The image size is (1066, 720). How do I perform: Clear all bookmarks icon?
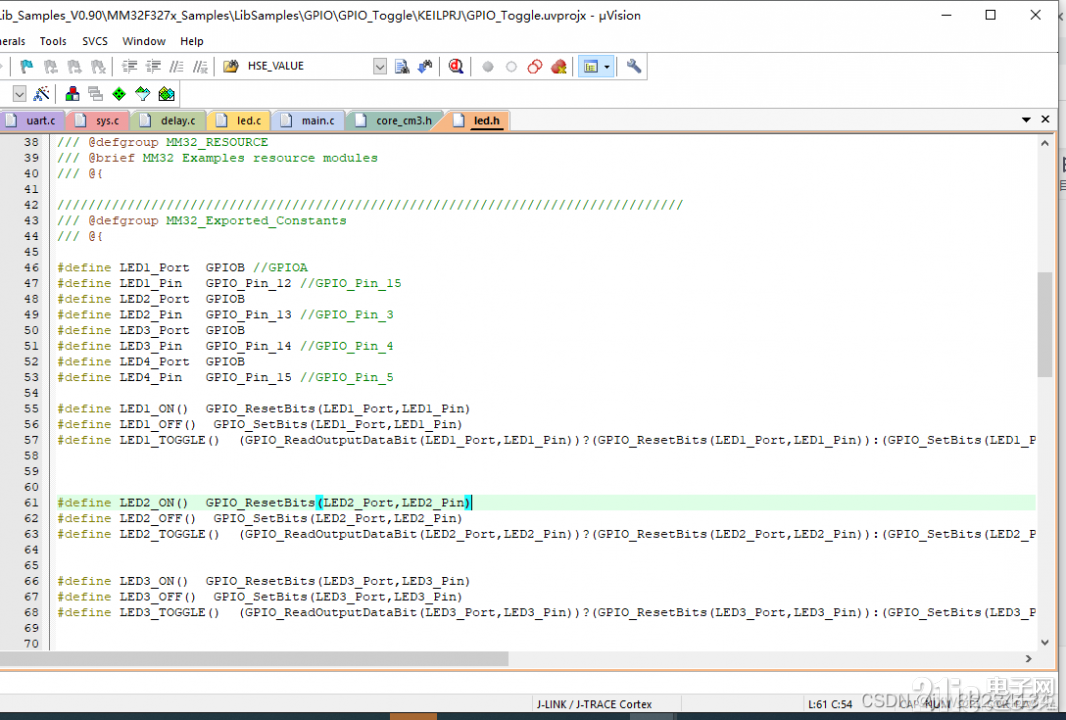coord(98,67)
